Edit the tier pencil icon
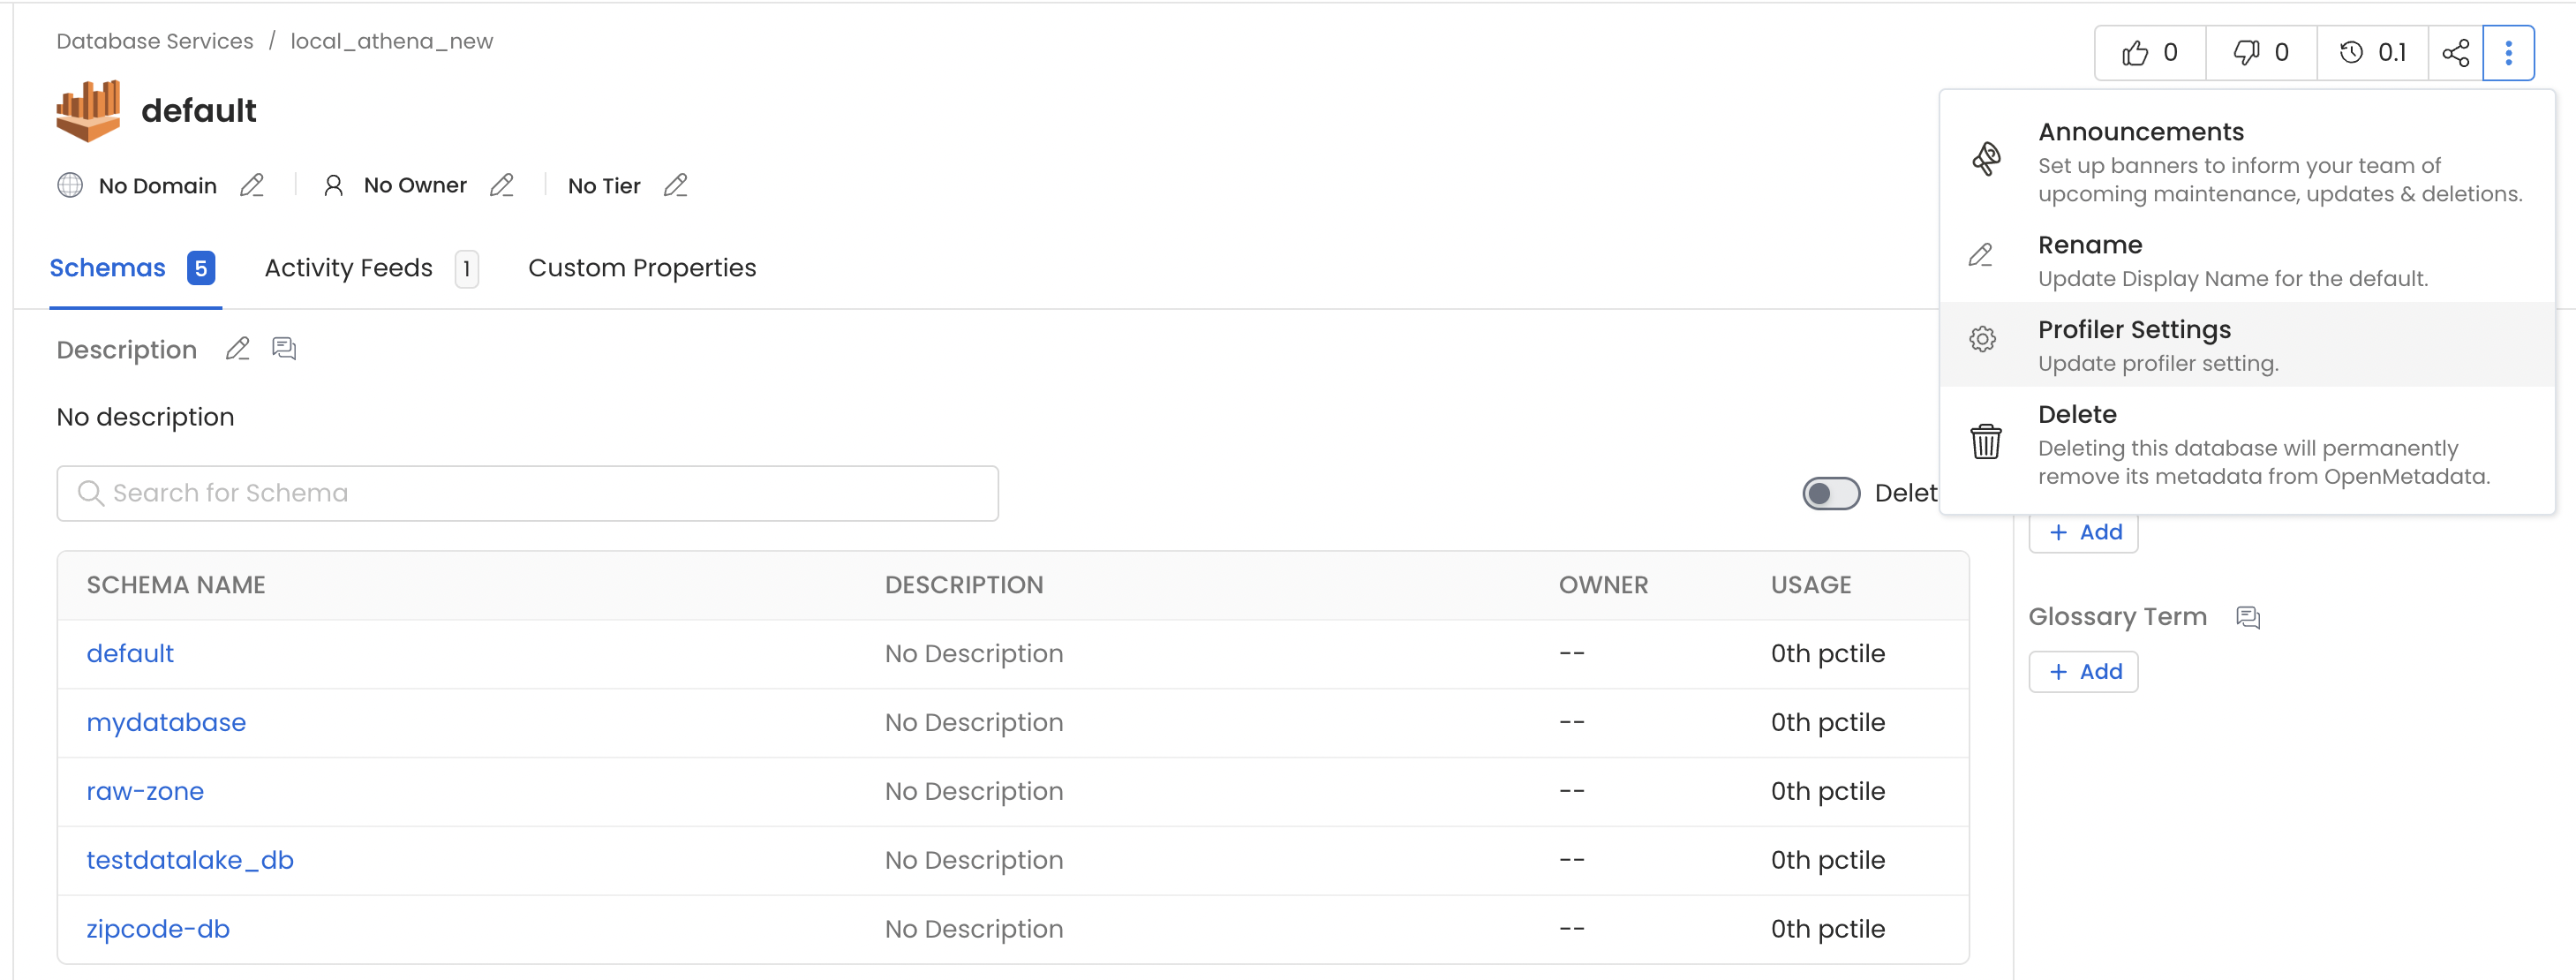This screenshot has height=980, width=2576. [x=676, y=186]
